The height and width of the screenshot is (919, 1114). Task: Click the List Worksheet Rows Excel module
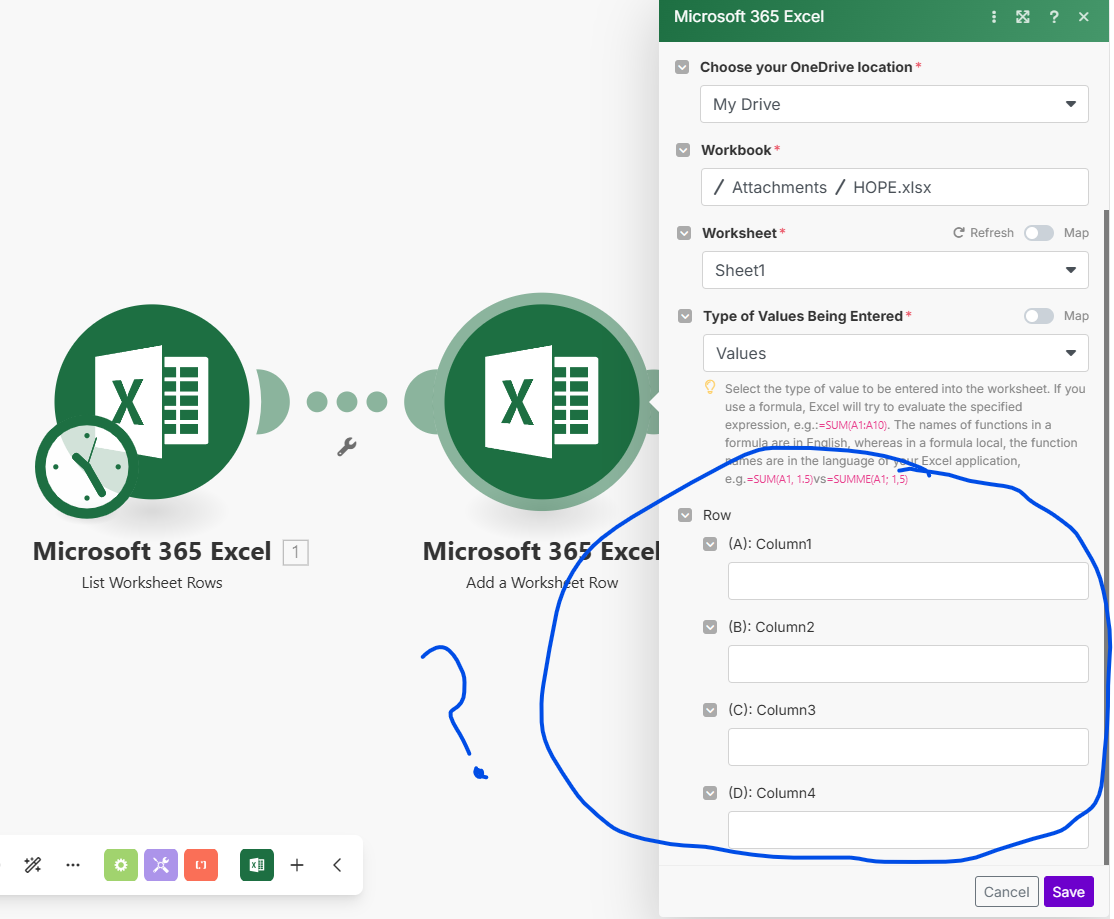152,401
